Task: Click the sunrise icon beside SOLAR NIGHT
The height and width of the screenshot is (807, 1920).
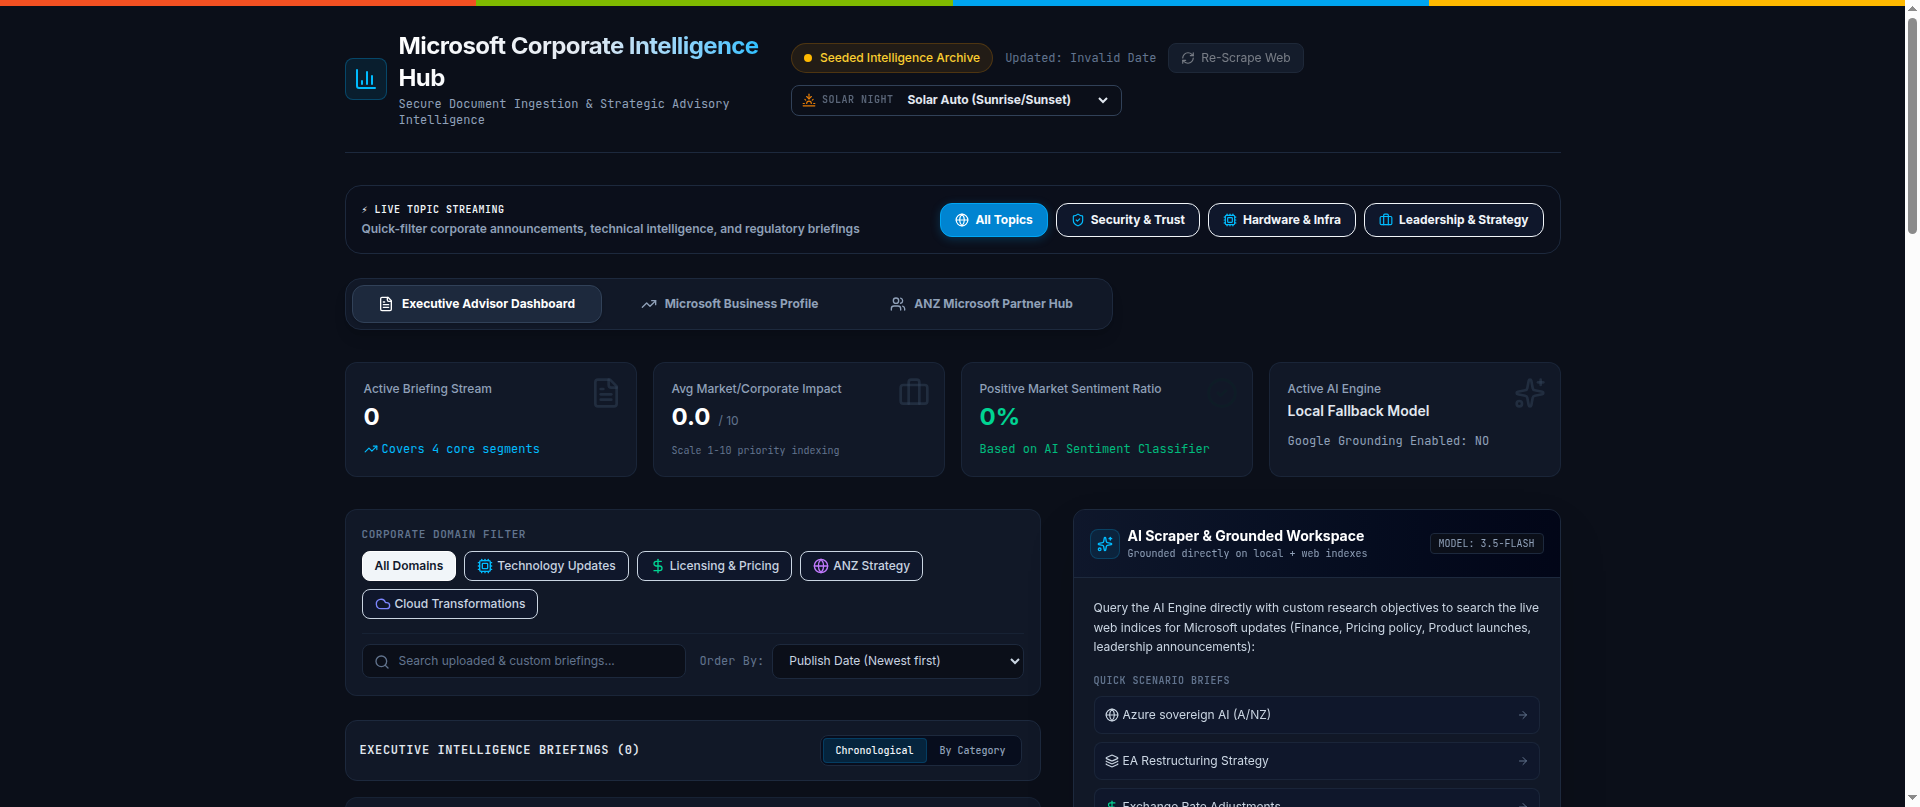Action: click(x=809, y=100)
